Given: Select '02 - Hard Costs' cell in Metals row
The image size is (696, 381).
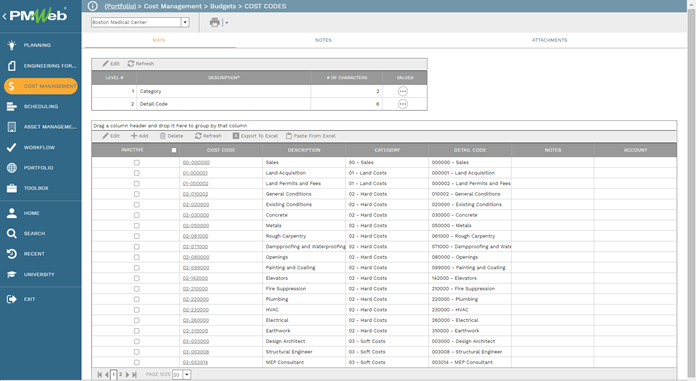Looking at the screenshot, I should (x=387, y=226).
